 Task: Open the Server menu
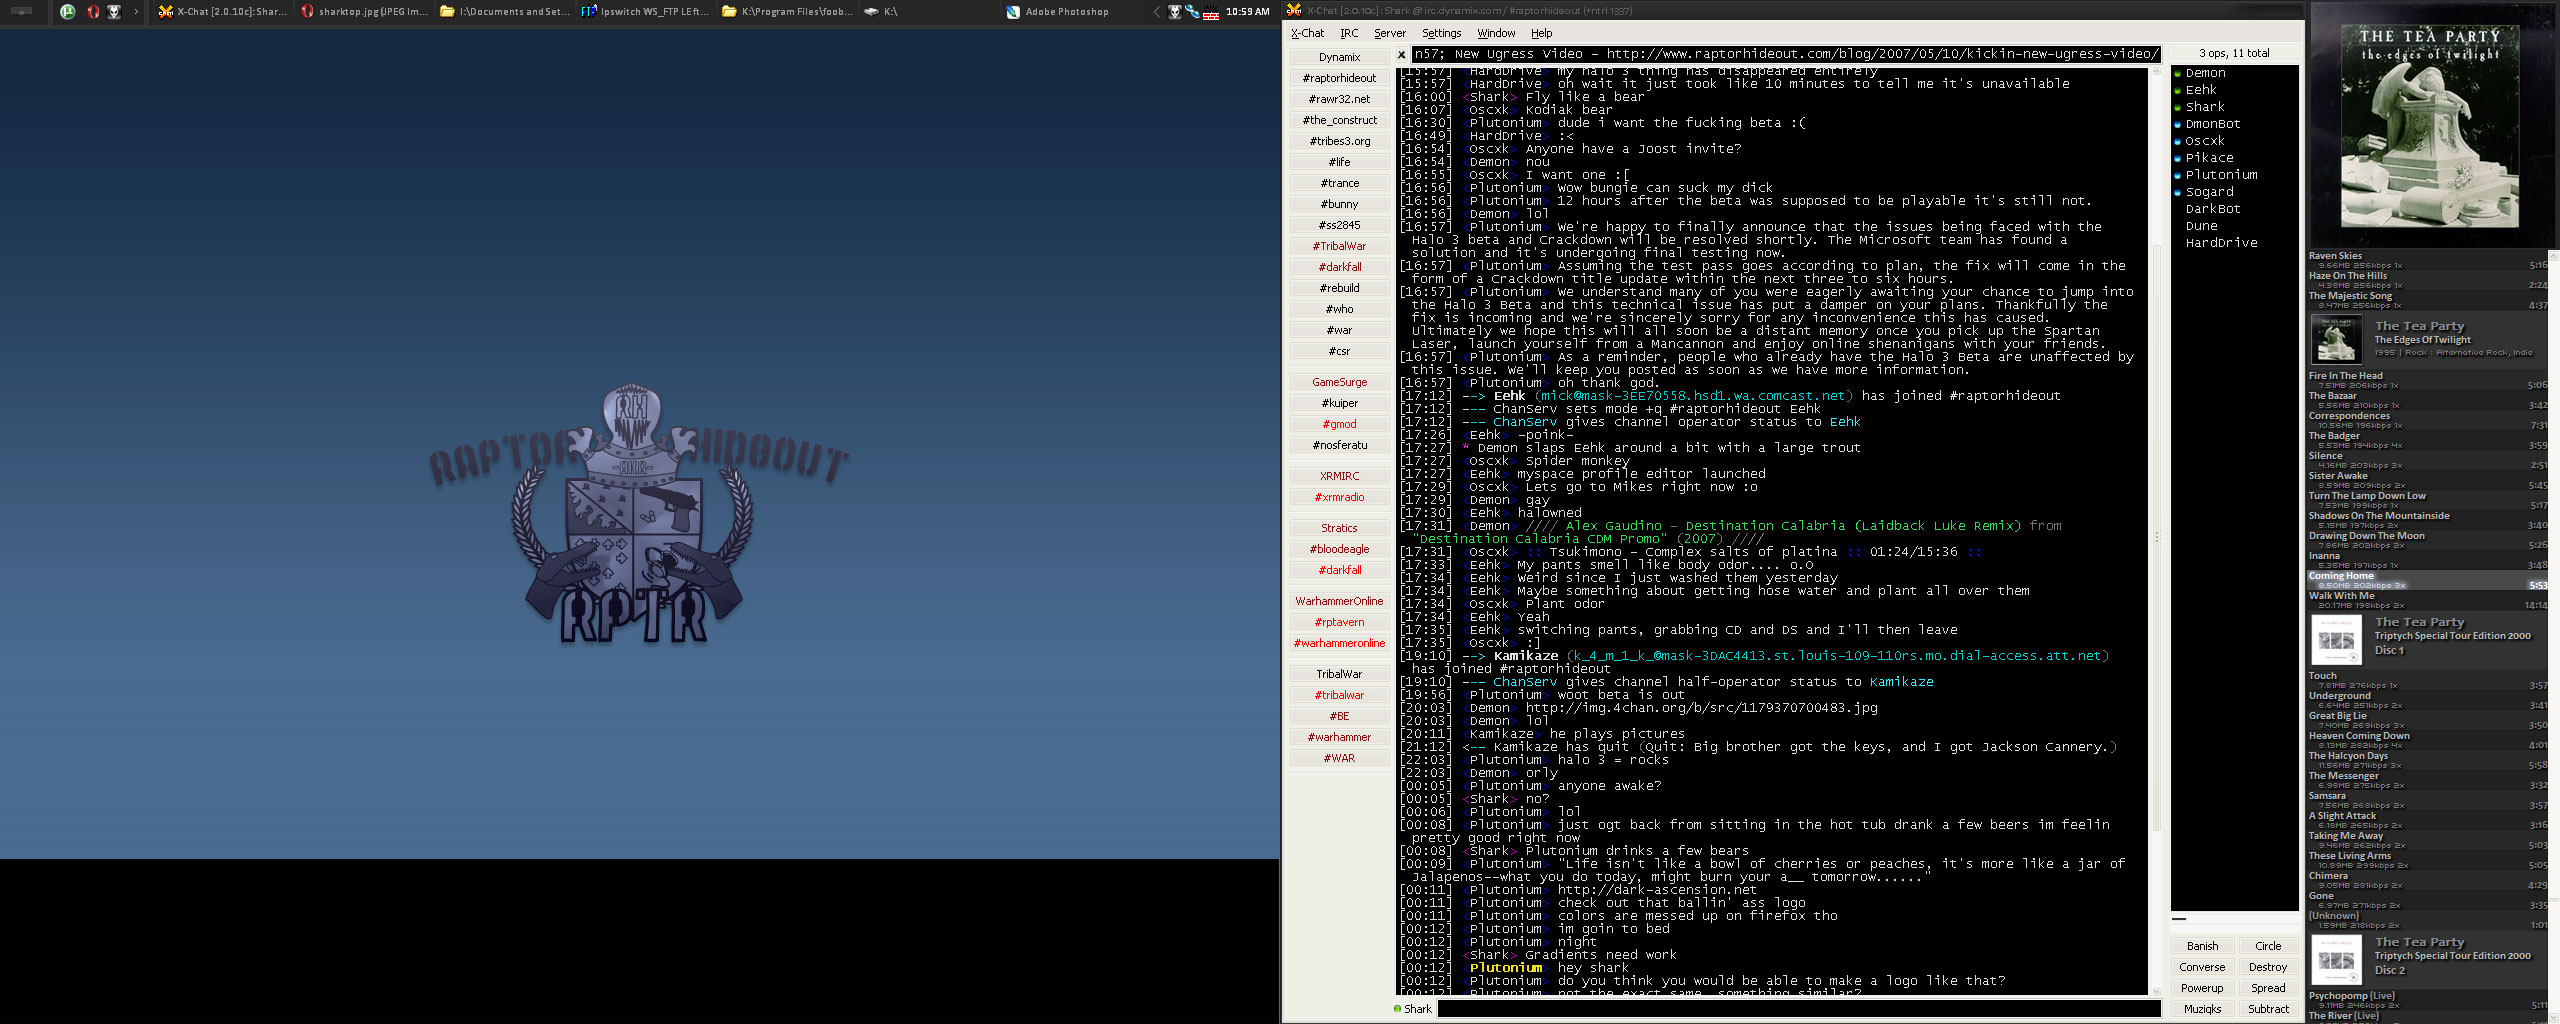pos(1389,33)
